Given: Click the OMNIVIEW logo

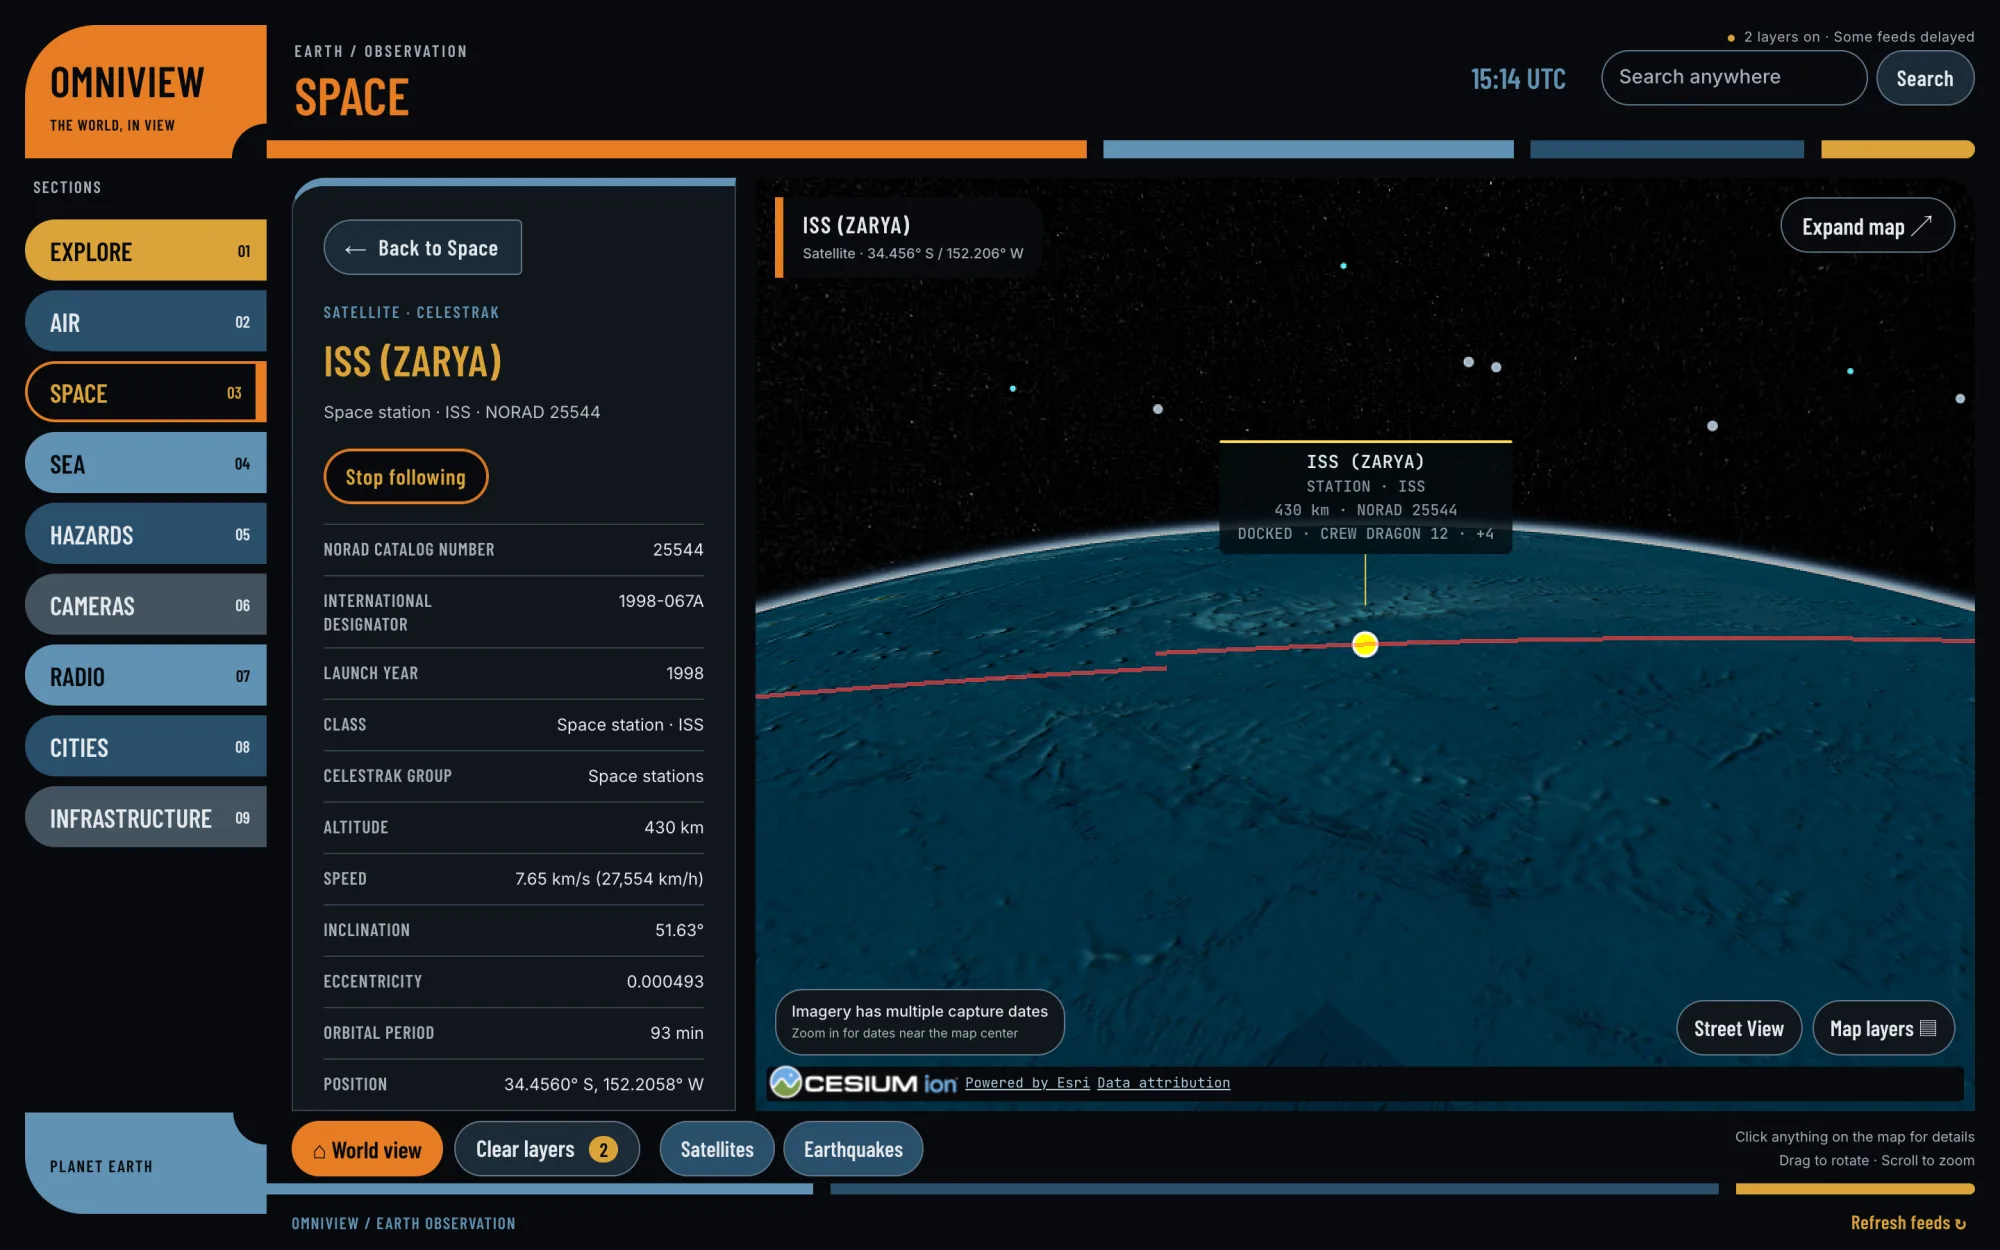Looking at the screenshot, I should click(x=146, y=92).
